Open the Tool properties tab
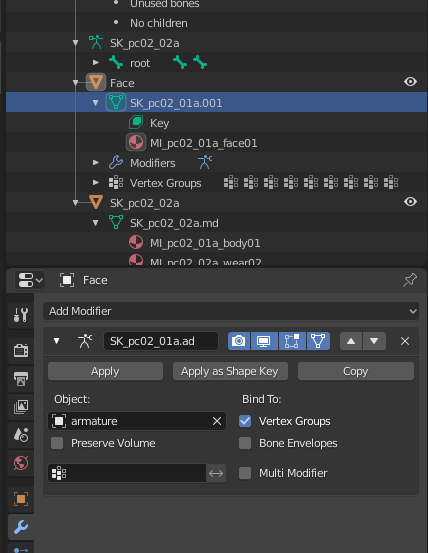 click(x=21, y=315)
